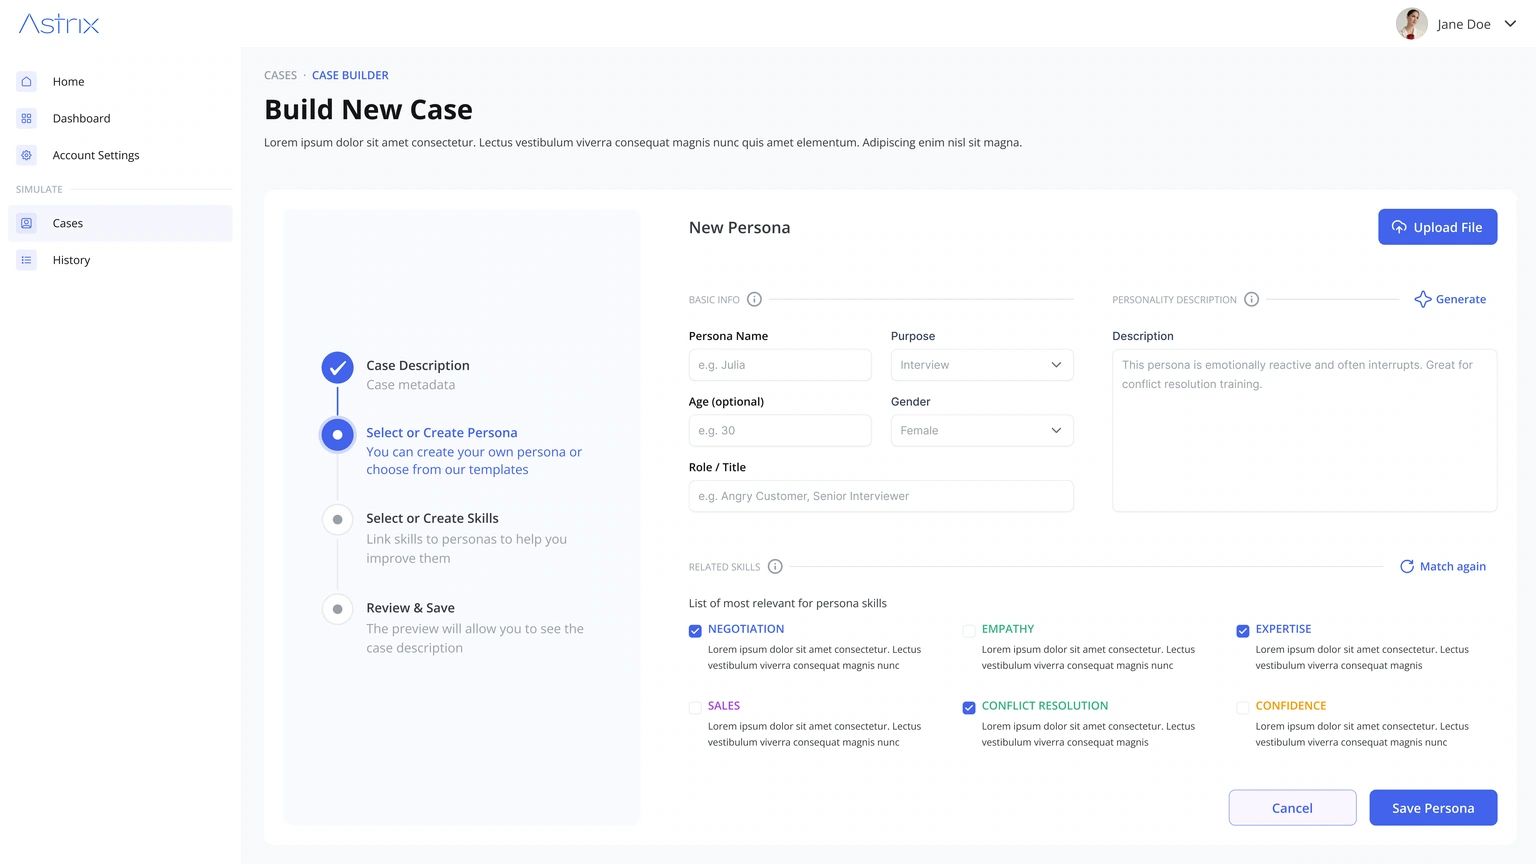
Task: Click the History list icon
Action: click(x=27, y=260)
